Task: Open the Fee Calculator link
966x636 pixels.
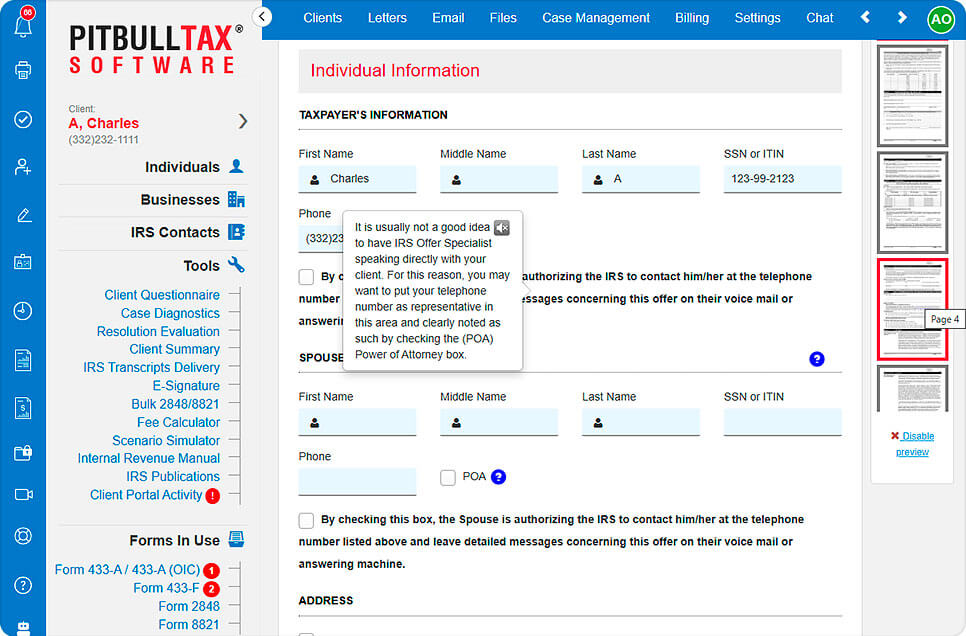Action: pos(178,422)
